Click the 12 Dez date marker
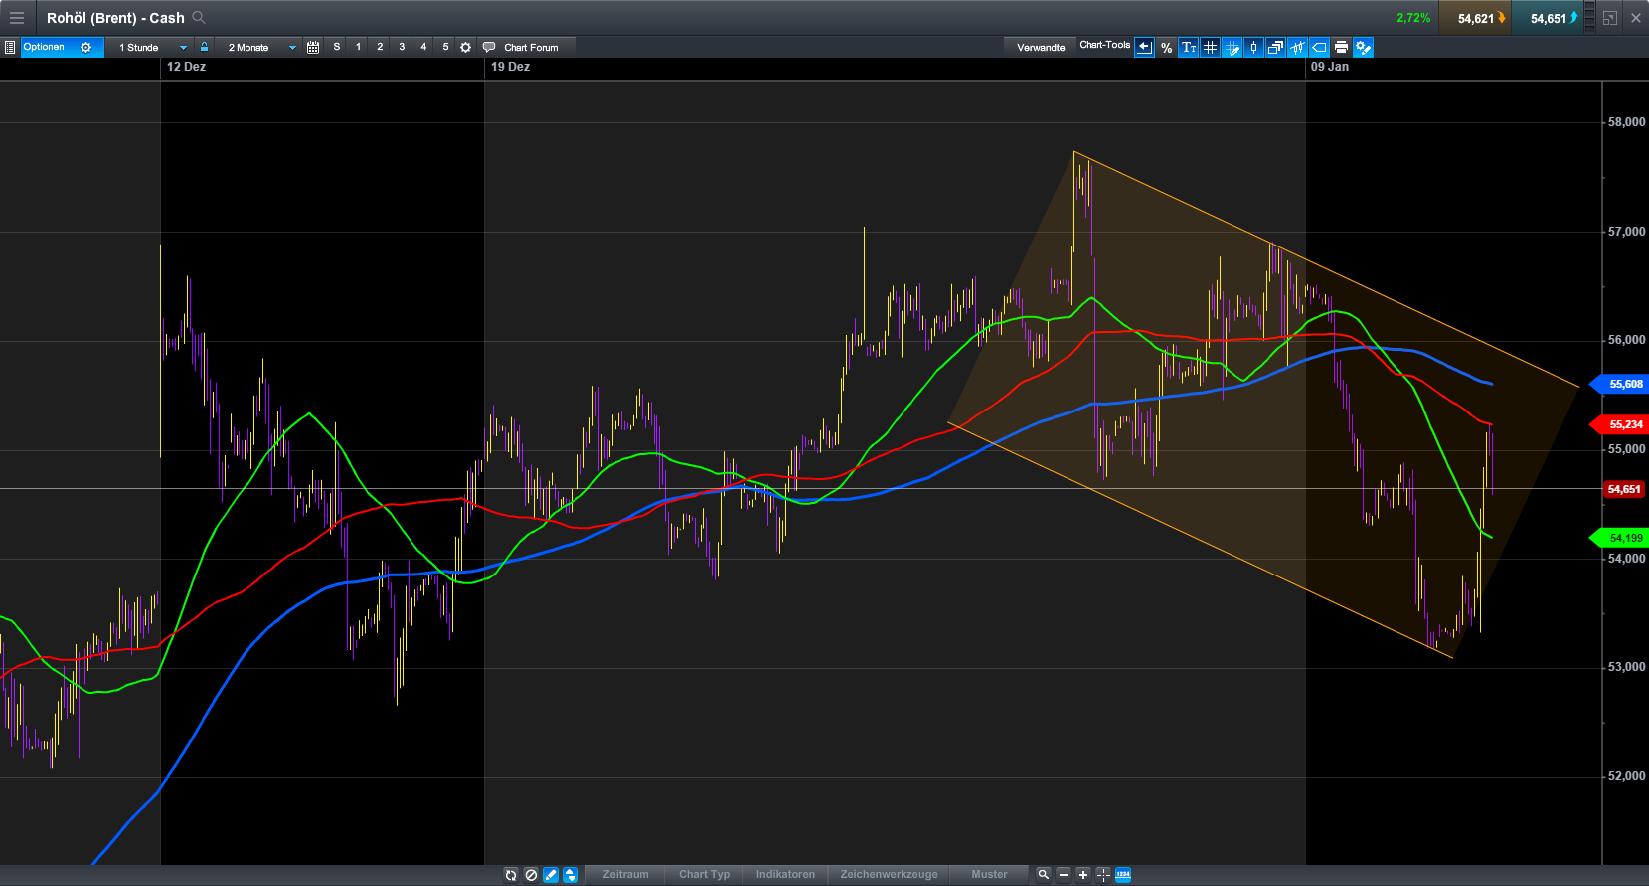Viewport: 1649px width, 886px height. point(187,67)
